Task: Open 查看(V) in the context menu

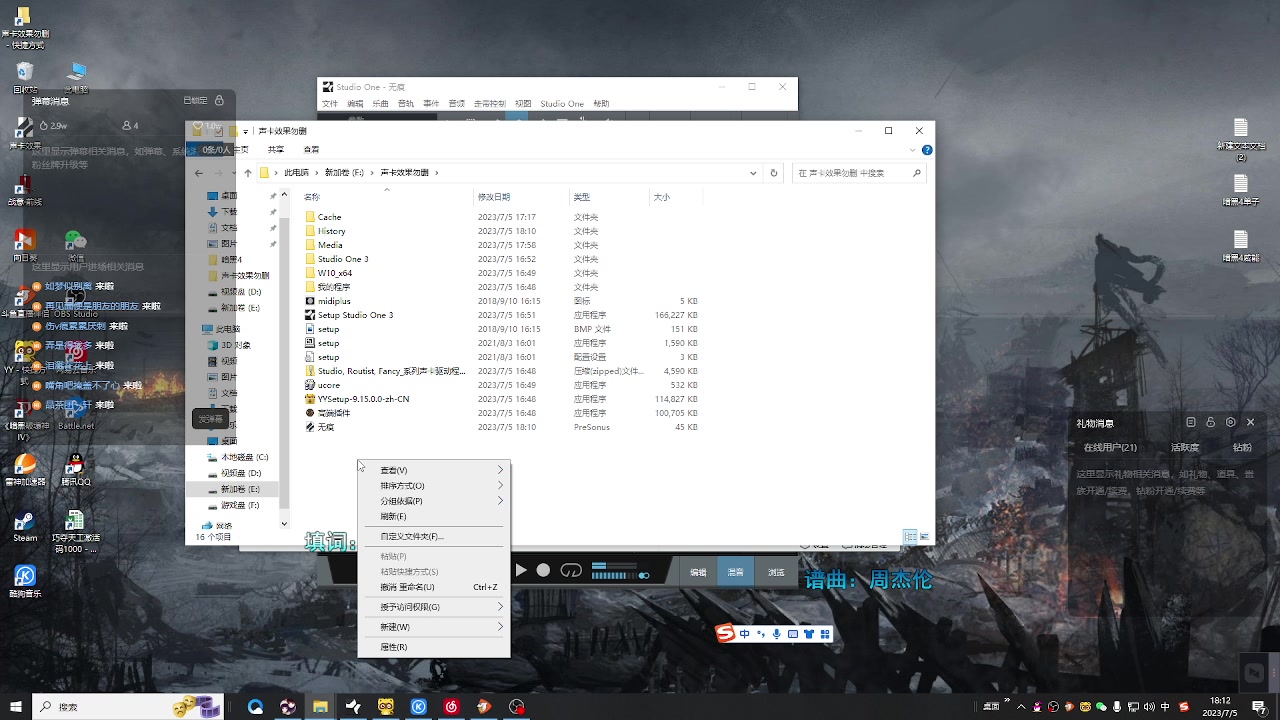Action: click(x=434, y=470)
